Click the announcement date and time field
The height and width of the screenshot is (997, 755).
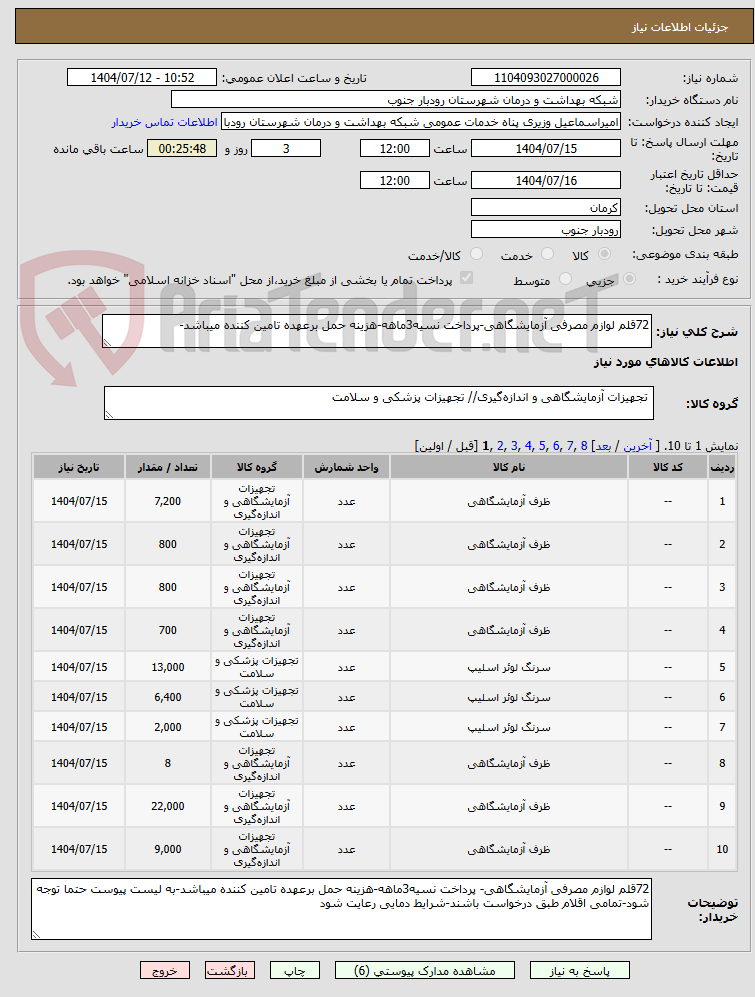click(x=142, y=78)
